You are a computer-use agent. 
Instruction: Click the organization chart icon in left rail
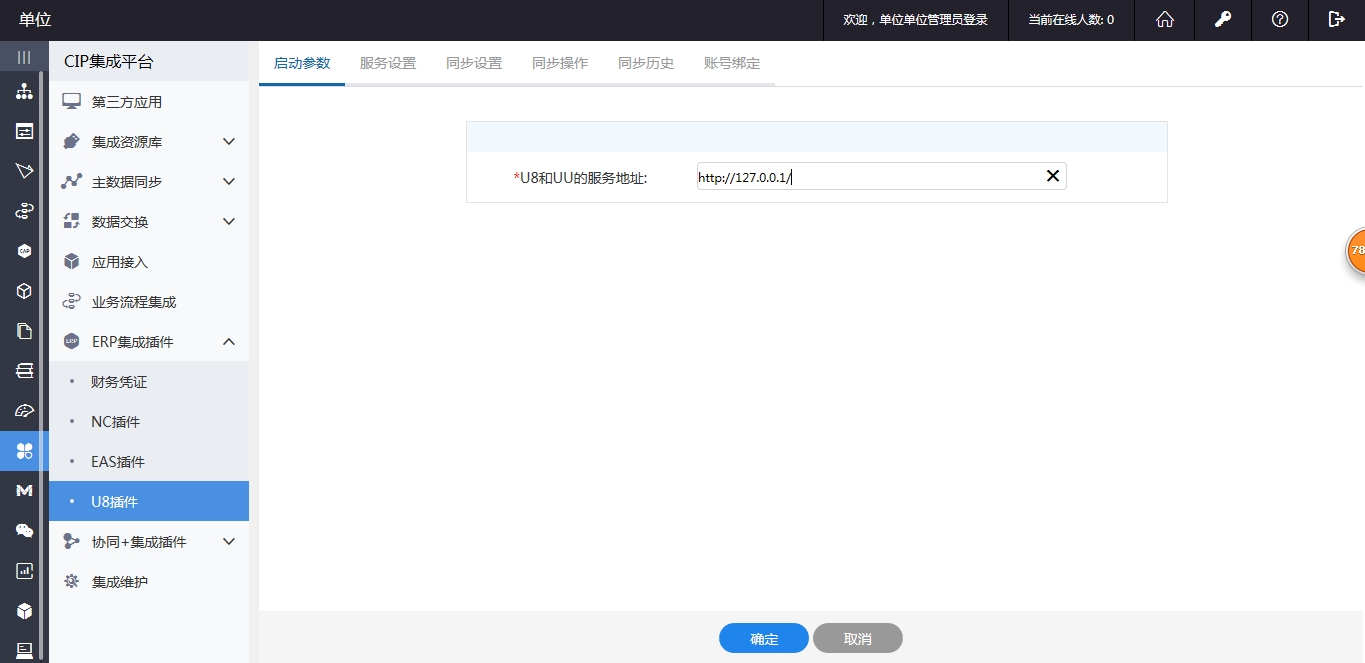[24, 92]
